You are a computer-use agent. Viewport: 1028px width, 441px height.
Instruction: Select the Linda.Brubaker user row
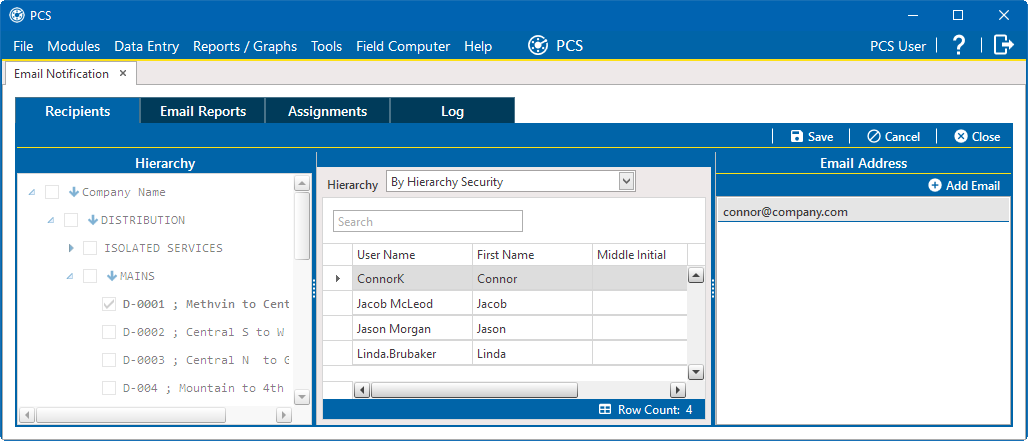505,354
